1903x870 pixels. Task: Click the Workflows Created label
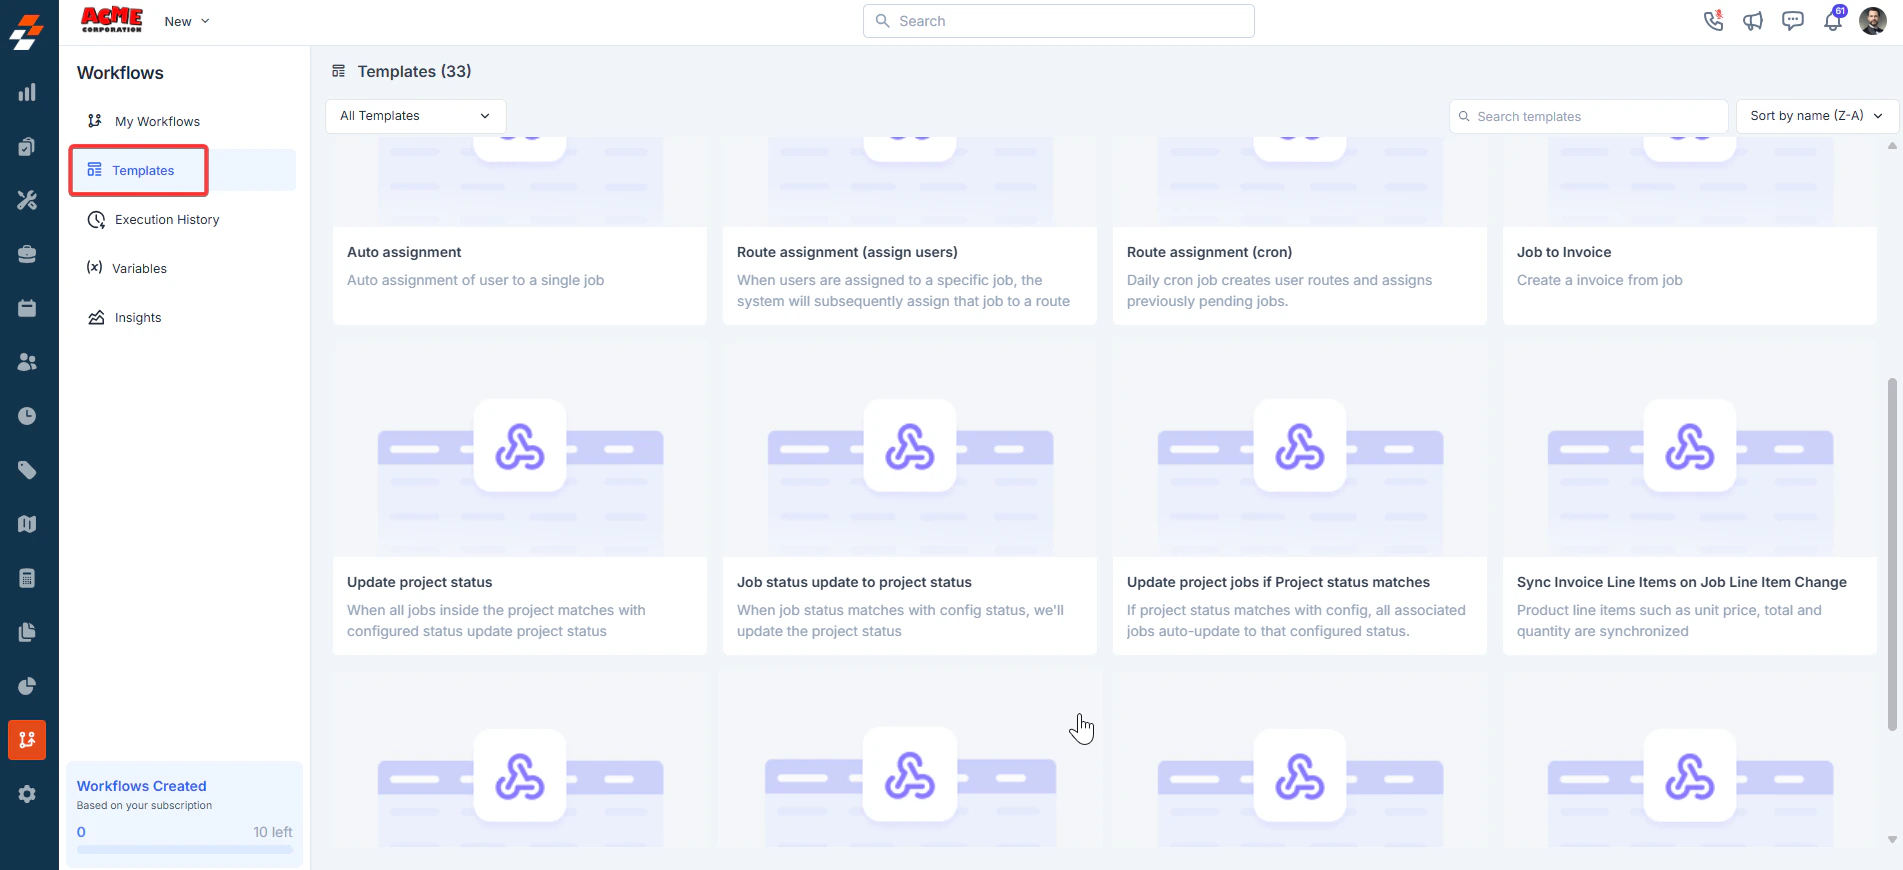(142, 786)
